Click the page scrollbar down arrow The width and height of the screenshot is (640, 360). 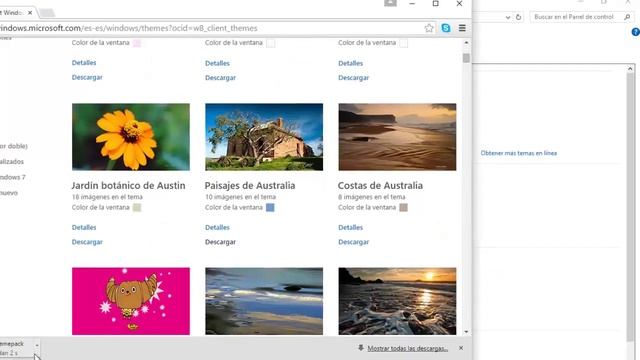(466, 332)
